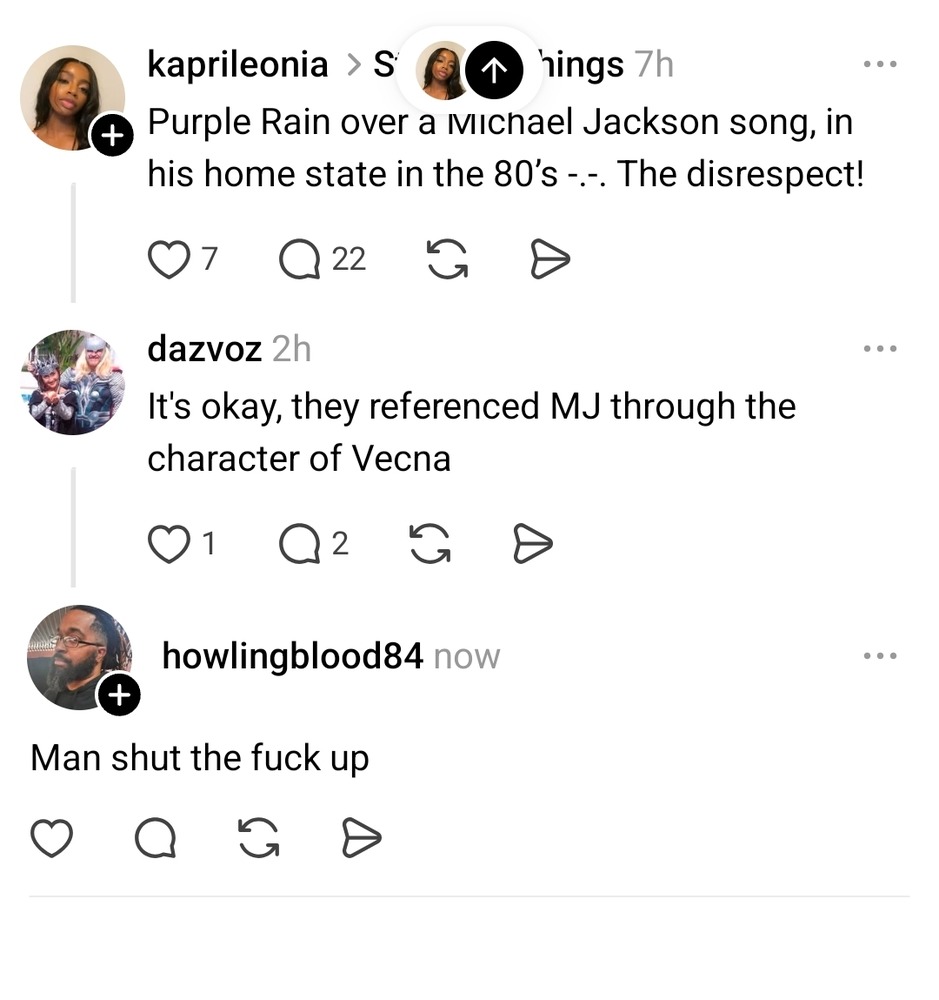This screenshot has width=939, height=1000.
Task: Reply to dazvoz's comment
Action: point(299,544)
